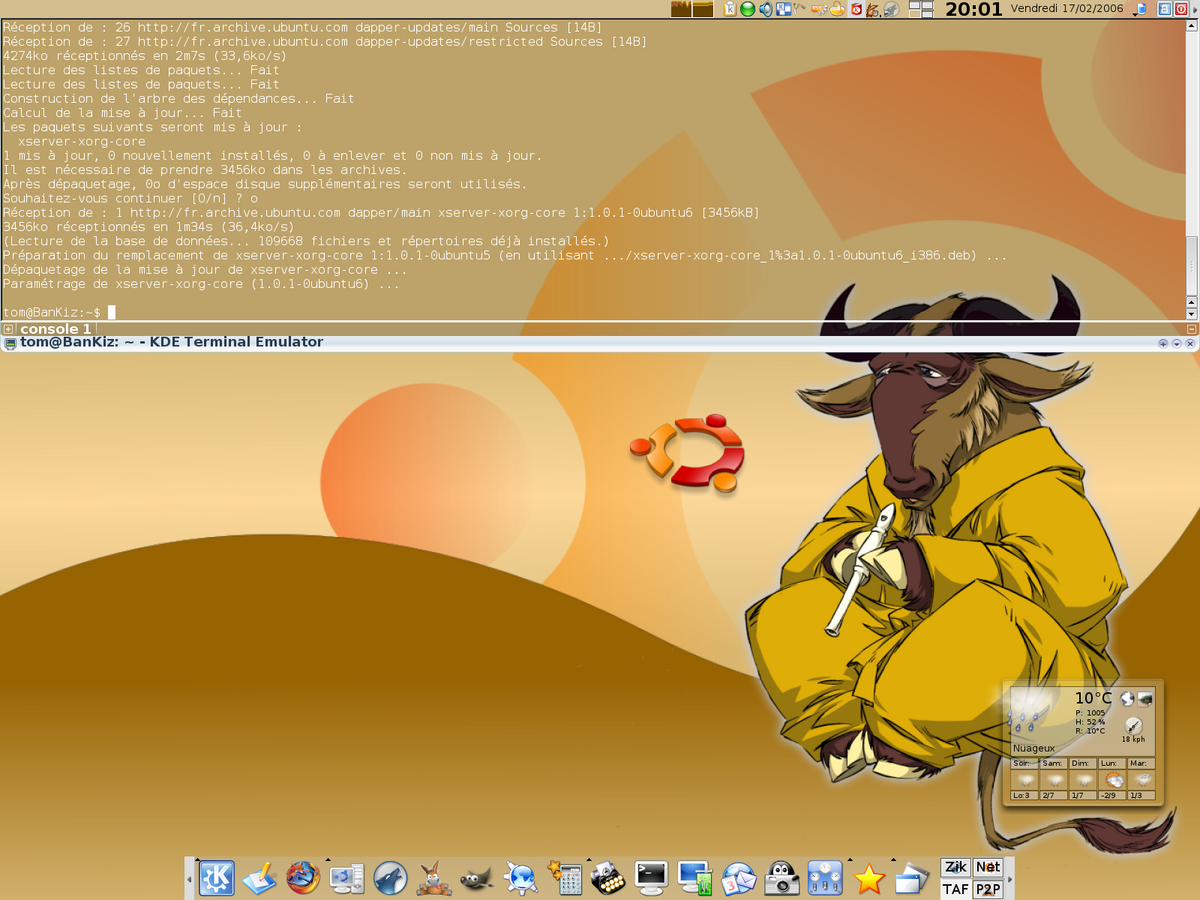
Task: Click the Mar: forecast label
Action: point(1140,763)
